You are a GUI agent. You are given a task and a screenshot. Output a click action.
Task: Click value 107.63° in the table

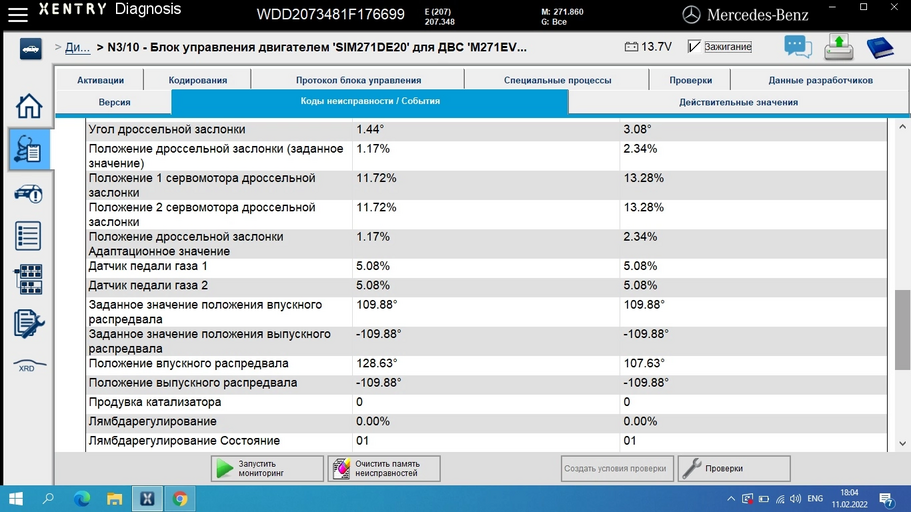tap(644, 363)
